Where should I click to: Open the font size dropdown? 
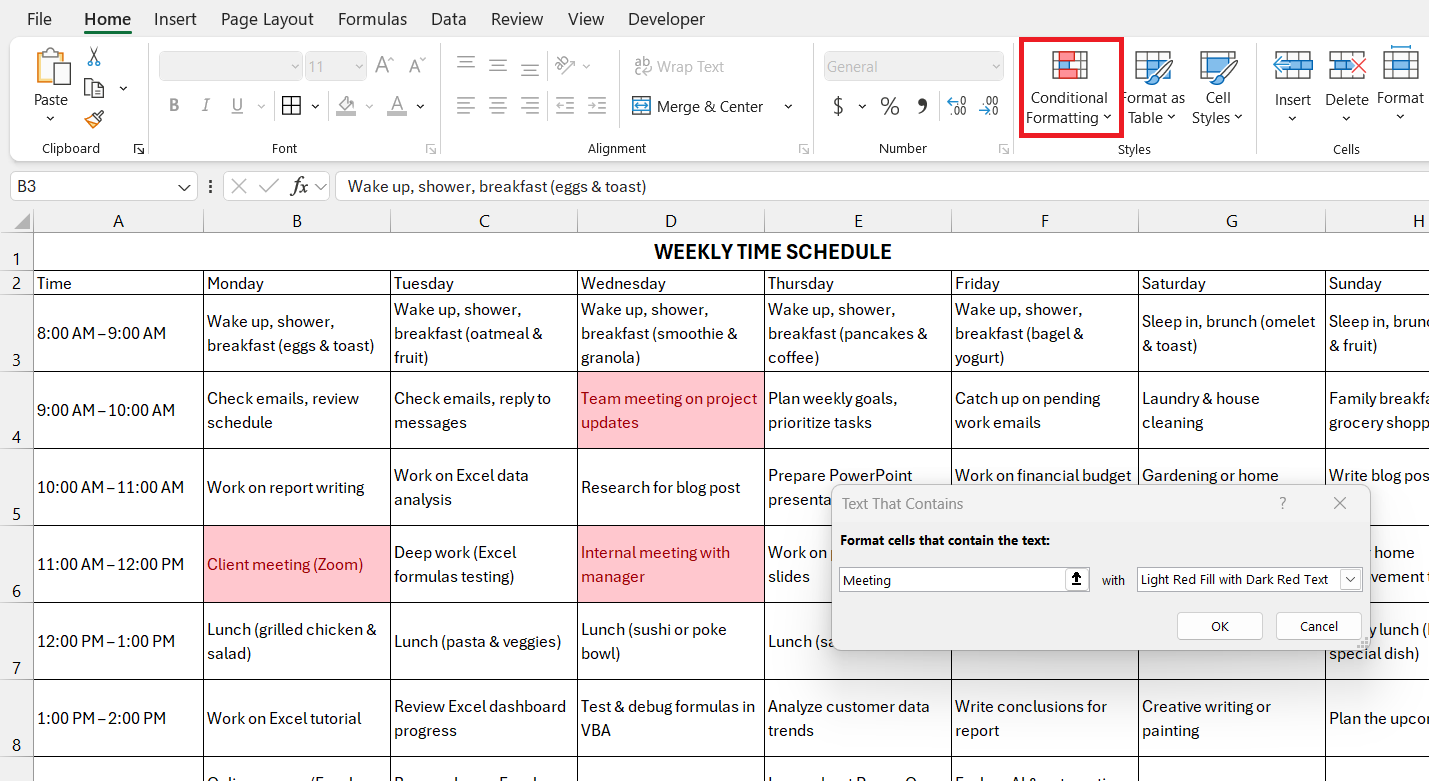coord(358,66)
